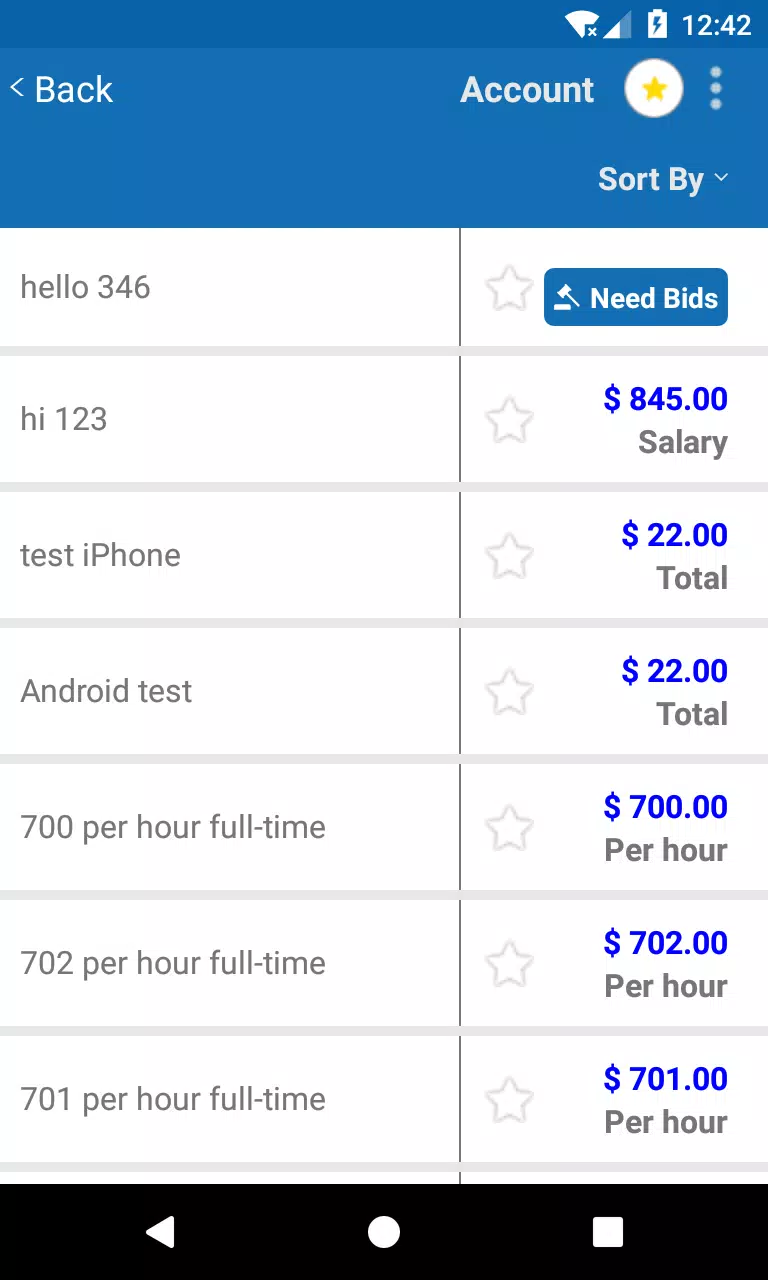Tap the Android back navigation triangle

tap(160, 1232)
